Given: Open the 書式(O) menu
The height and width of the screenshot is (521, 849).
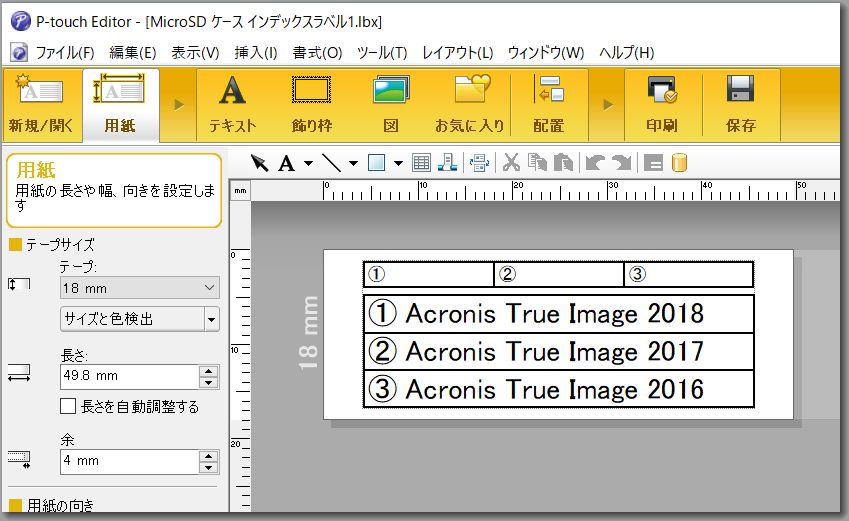Looking at the screenshot, I should click(317, 53).
